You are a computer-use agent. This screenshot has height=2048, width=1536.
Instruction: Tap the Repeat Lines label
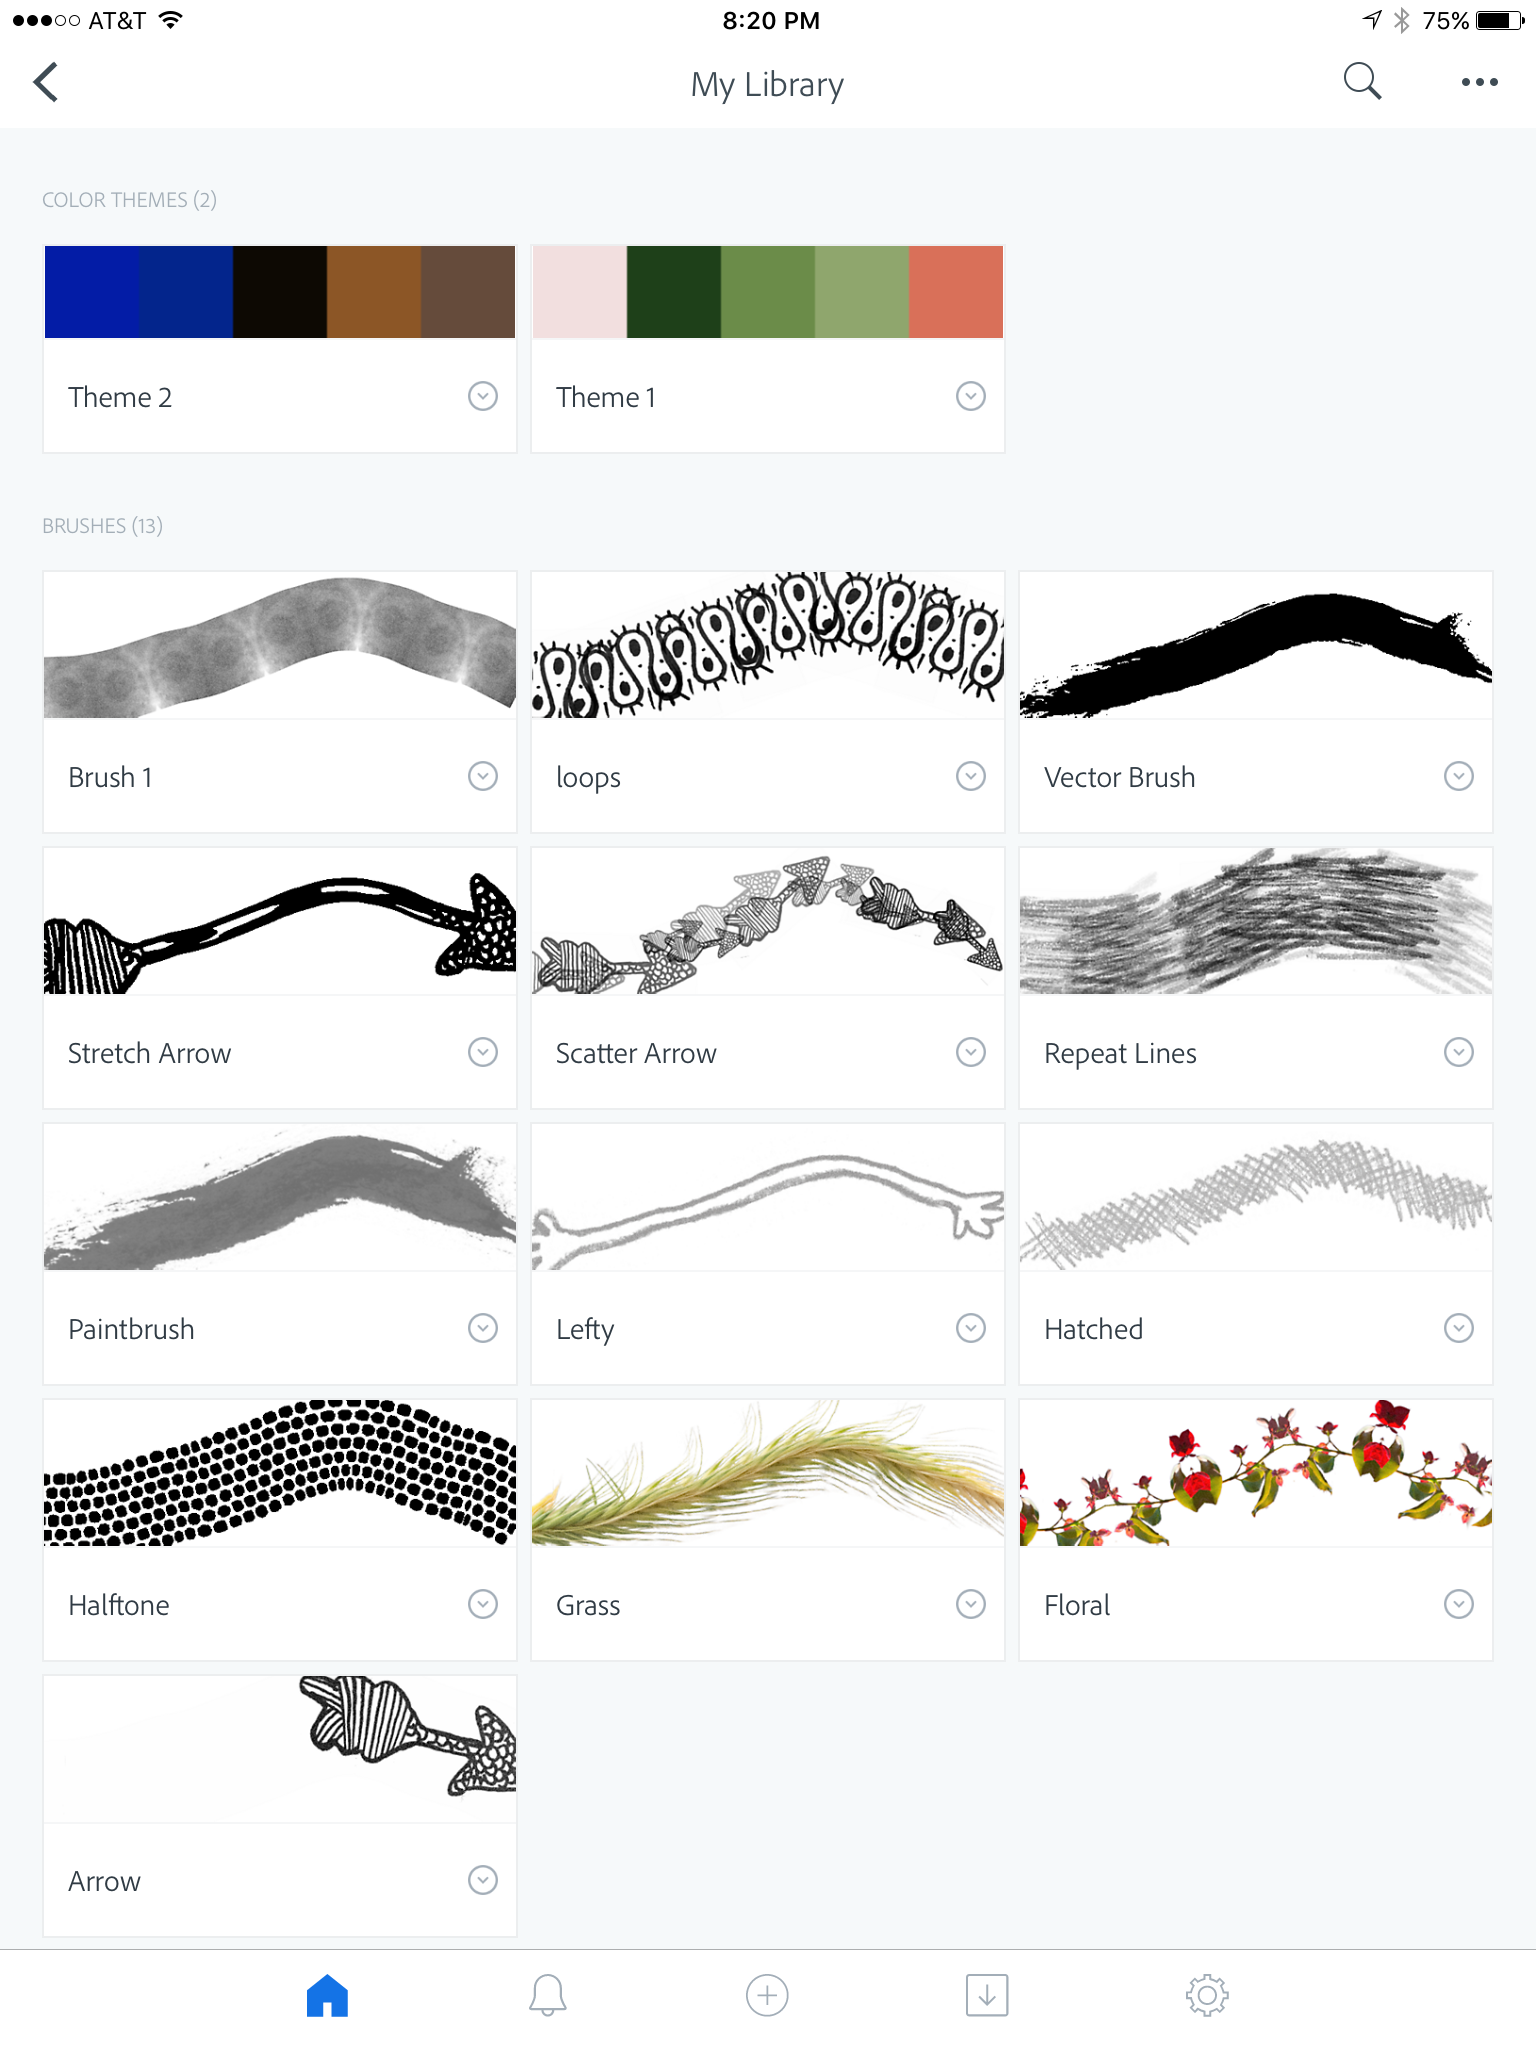point(1120,1054)
